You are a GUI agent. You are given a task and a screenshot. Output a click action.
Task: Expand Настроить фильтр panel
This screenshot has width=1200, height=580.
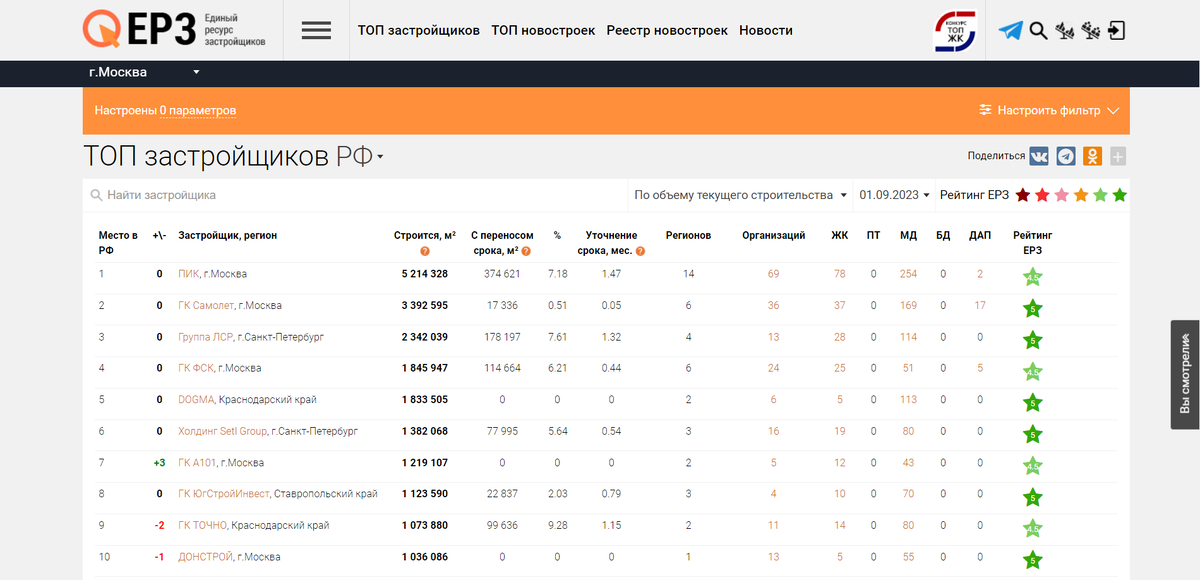coord(1048,110)
